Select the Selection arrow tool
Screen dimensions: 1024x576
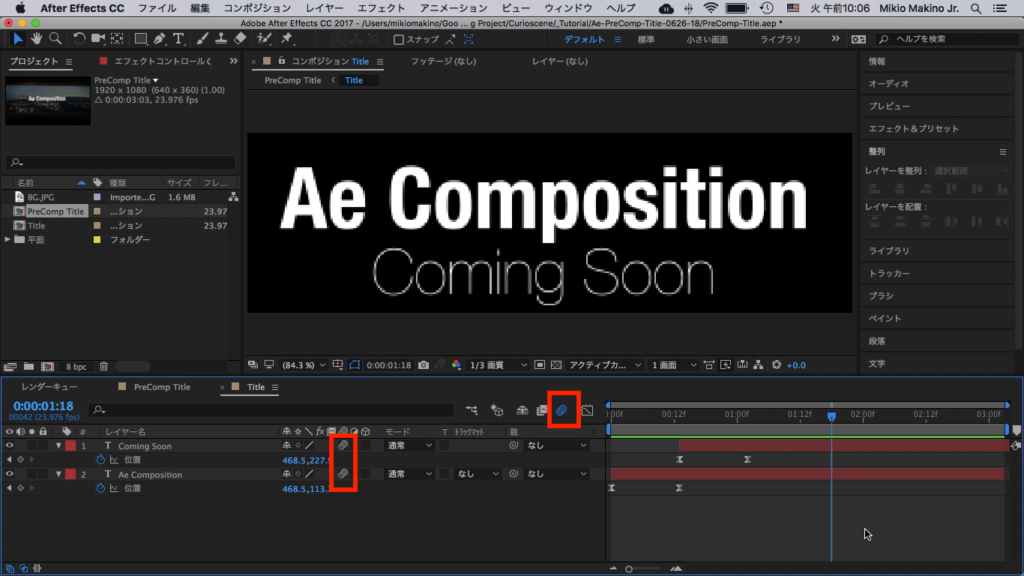click(18, 39)
